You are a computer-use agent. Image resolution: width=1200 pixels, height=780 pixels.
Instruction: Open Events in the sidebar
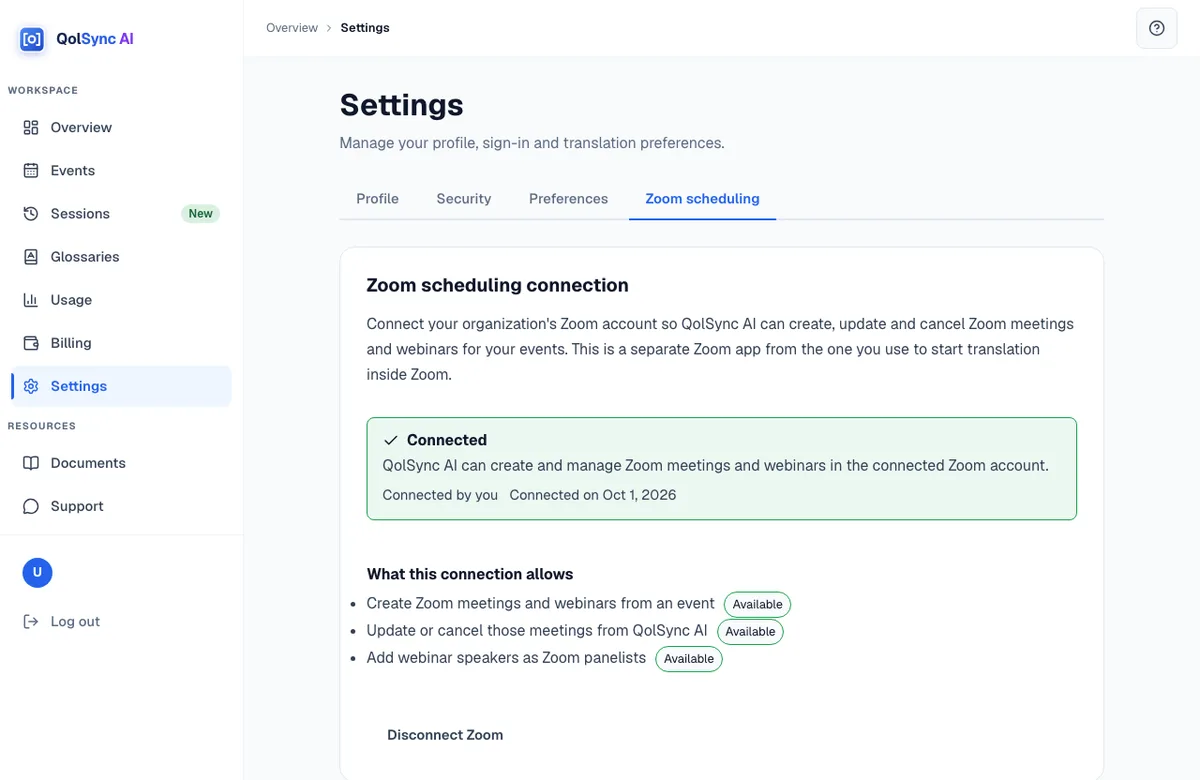pyautogui.click(x=121, y=170)
